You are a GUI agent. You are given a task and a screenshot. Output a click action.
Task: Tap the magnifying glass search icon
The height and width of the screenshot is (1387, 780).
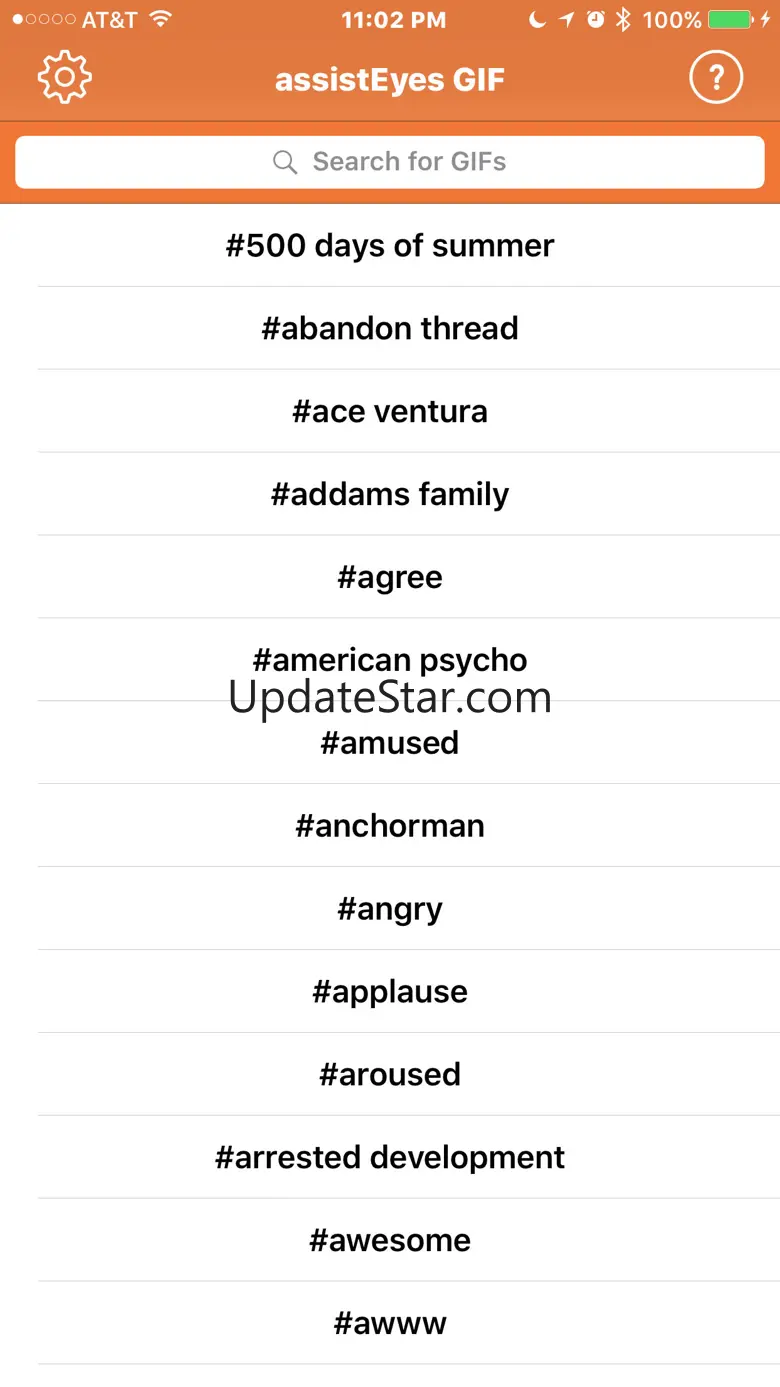point(285,162)
